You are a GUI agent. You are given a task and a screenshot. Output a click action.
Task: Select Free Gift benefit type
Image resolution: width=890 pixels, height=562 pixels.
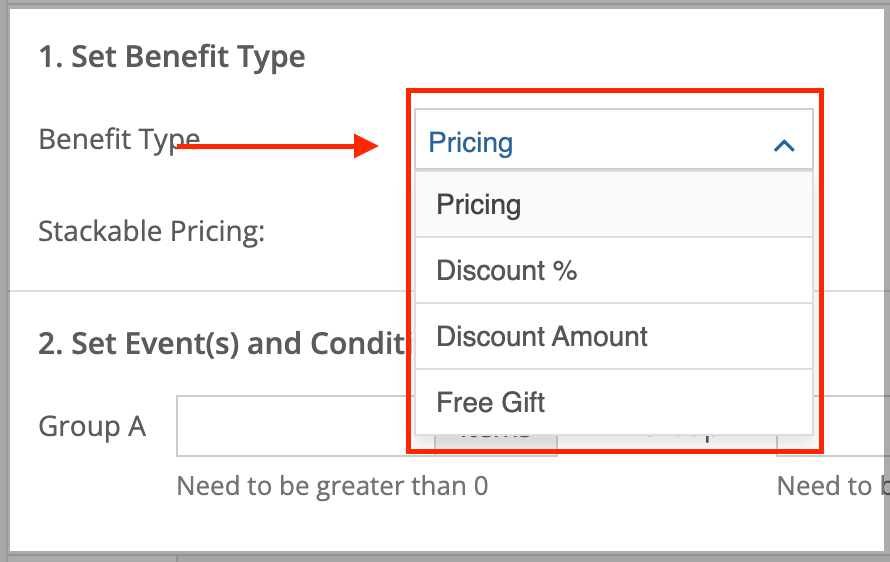(x=614, y=402)
